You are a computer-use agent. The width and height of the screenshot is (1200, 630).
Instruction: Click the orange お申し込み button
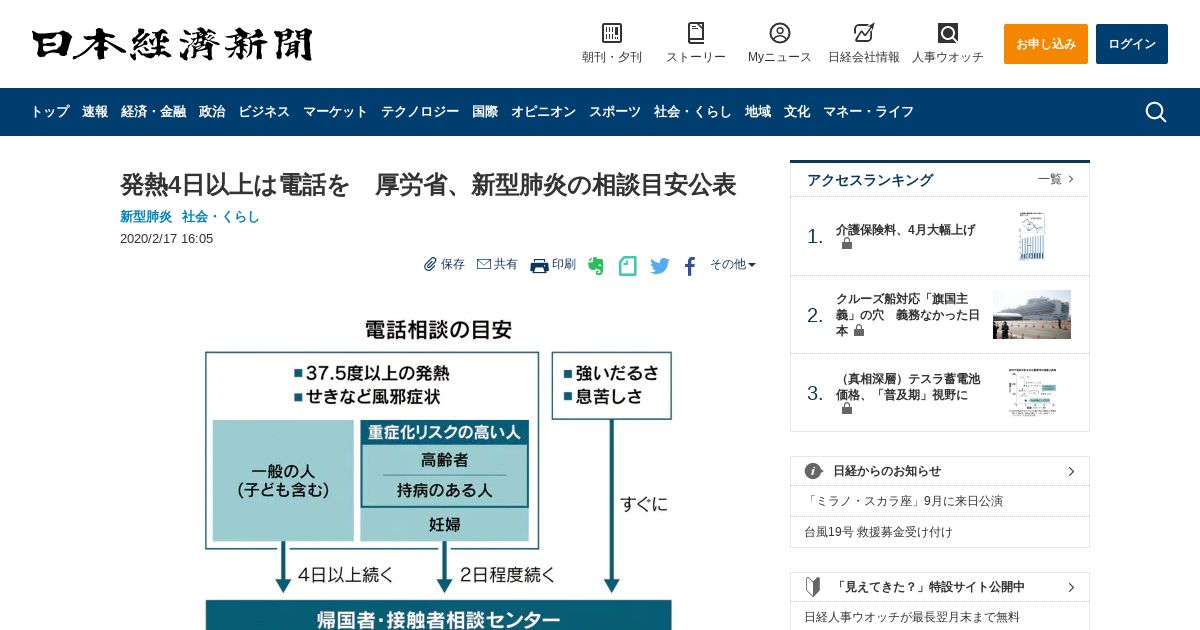1046,44
